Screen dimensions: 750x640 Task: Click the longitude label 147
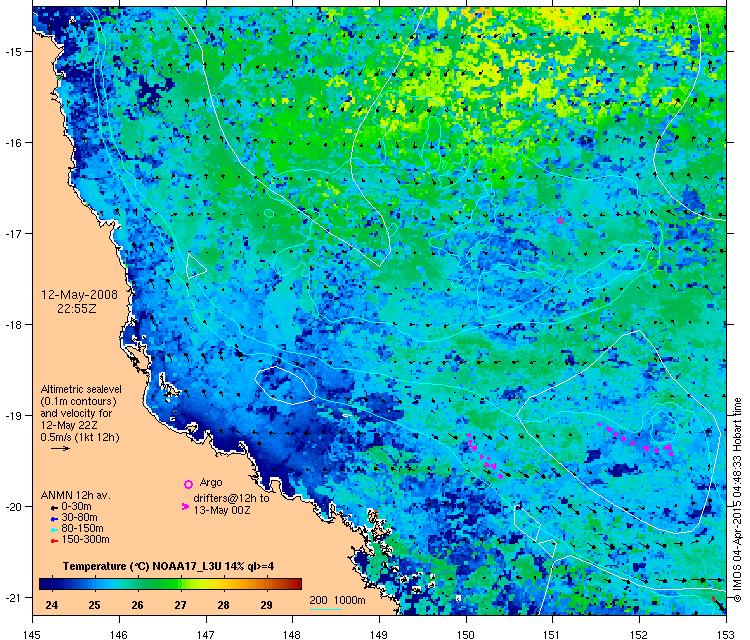tap(206, 635)
